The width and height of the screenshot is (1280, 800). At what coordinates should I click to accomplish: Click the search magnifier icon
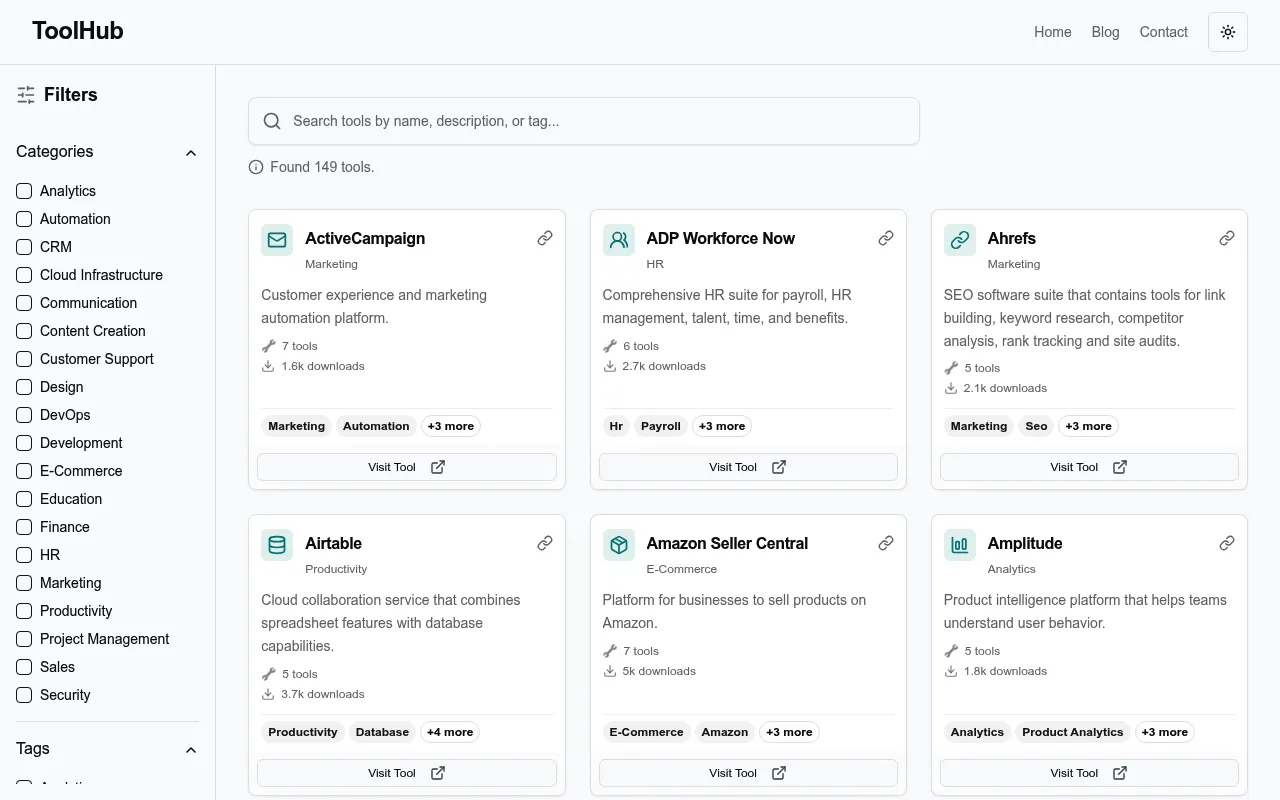(272, 121)
